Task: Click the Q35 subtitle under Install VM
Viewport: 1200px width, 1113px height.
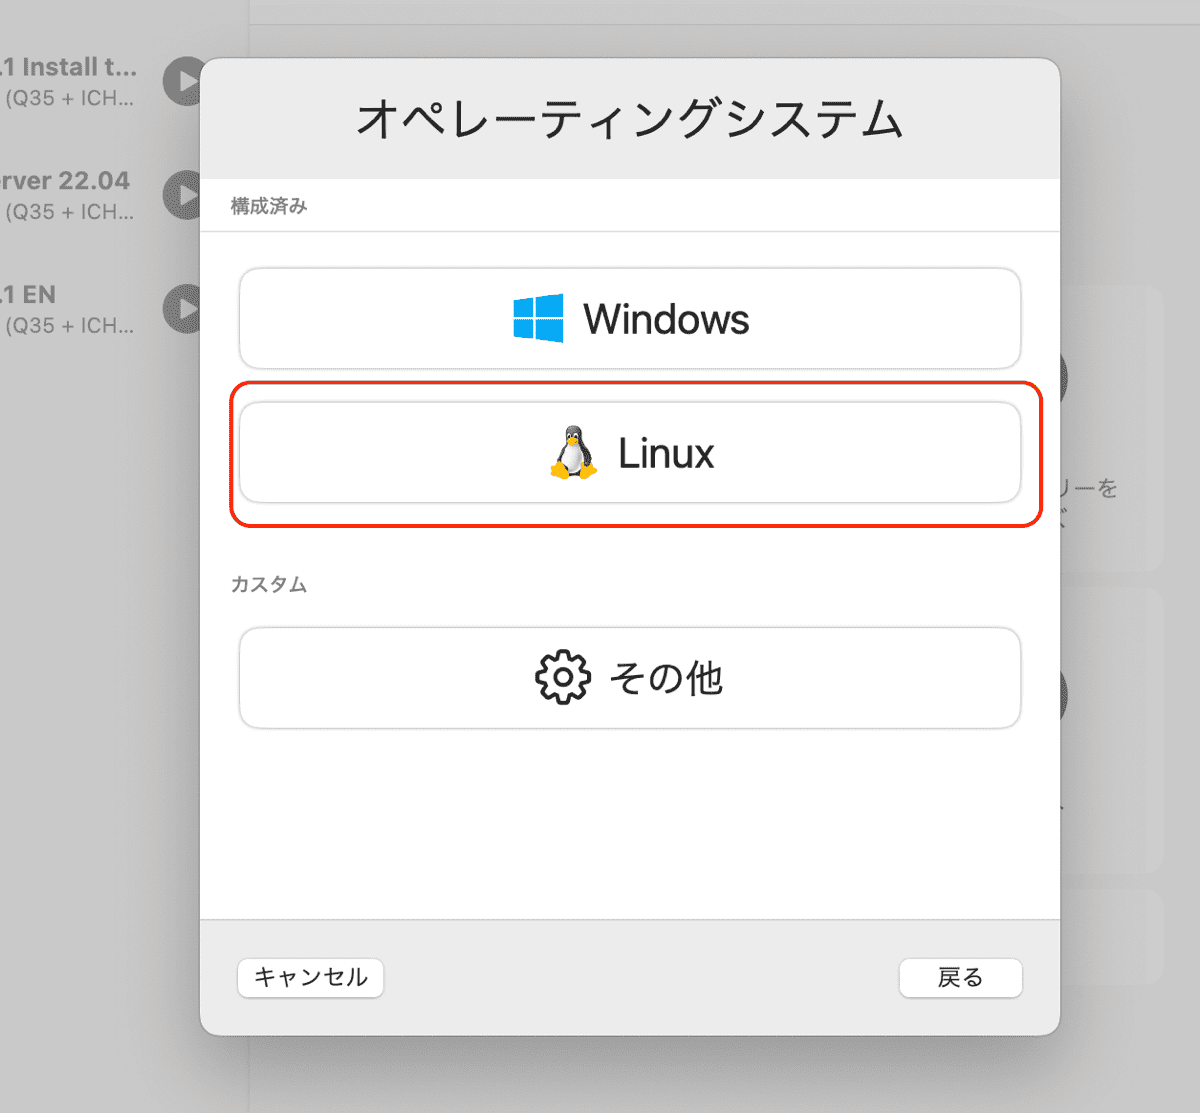Action: click(70, 98)
